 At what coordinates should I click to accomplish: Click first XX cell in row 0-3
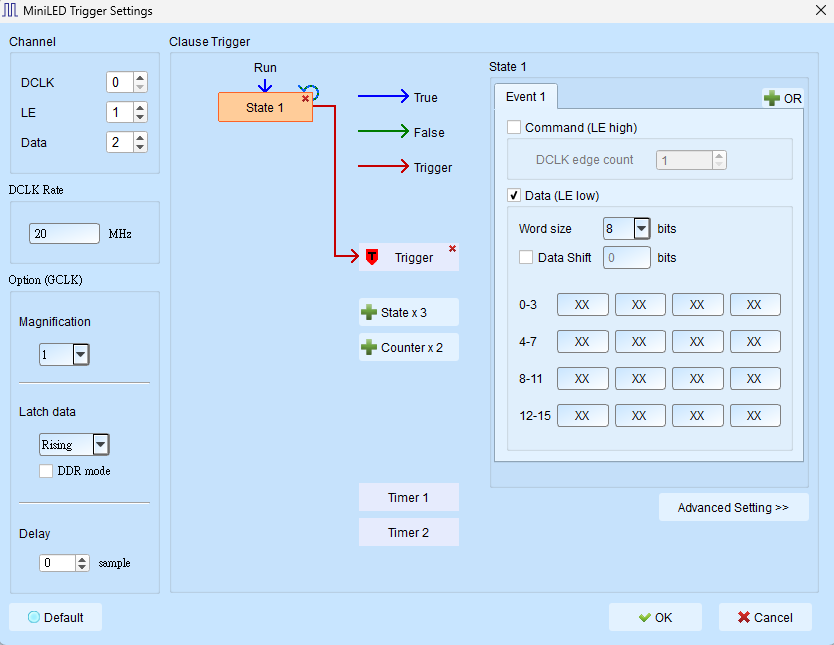coord(582,305)
